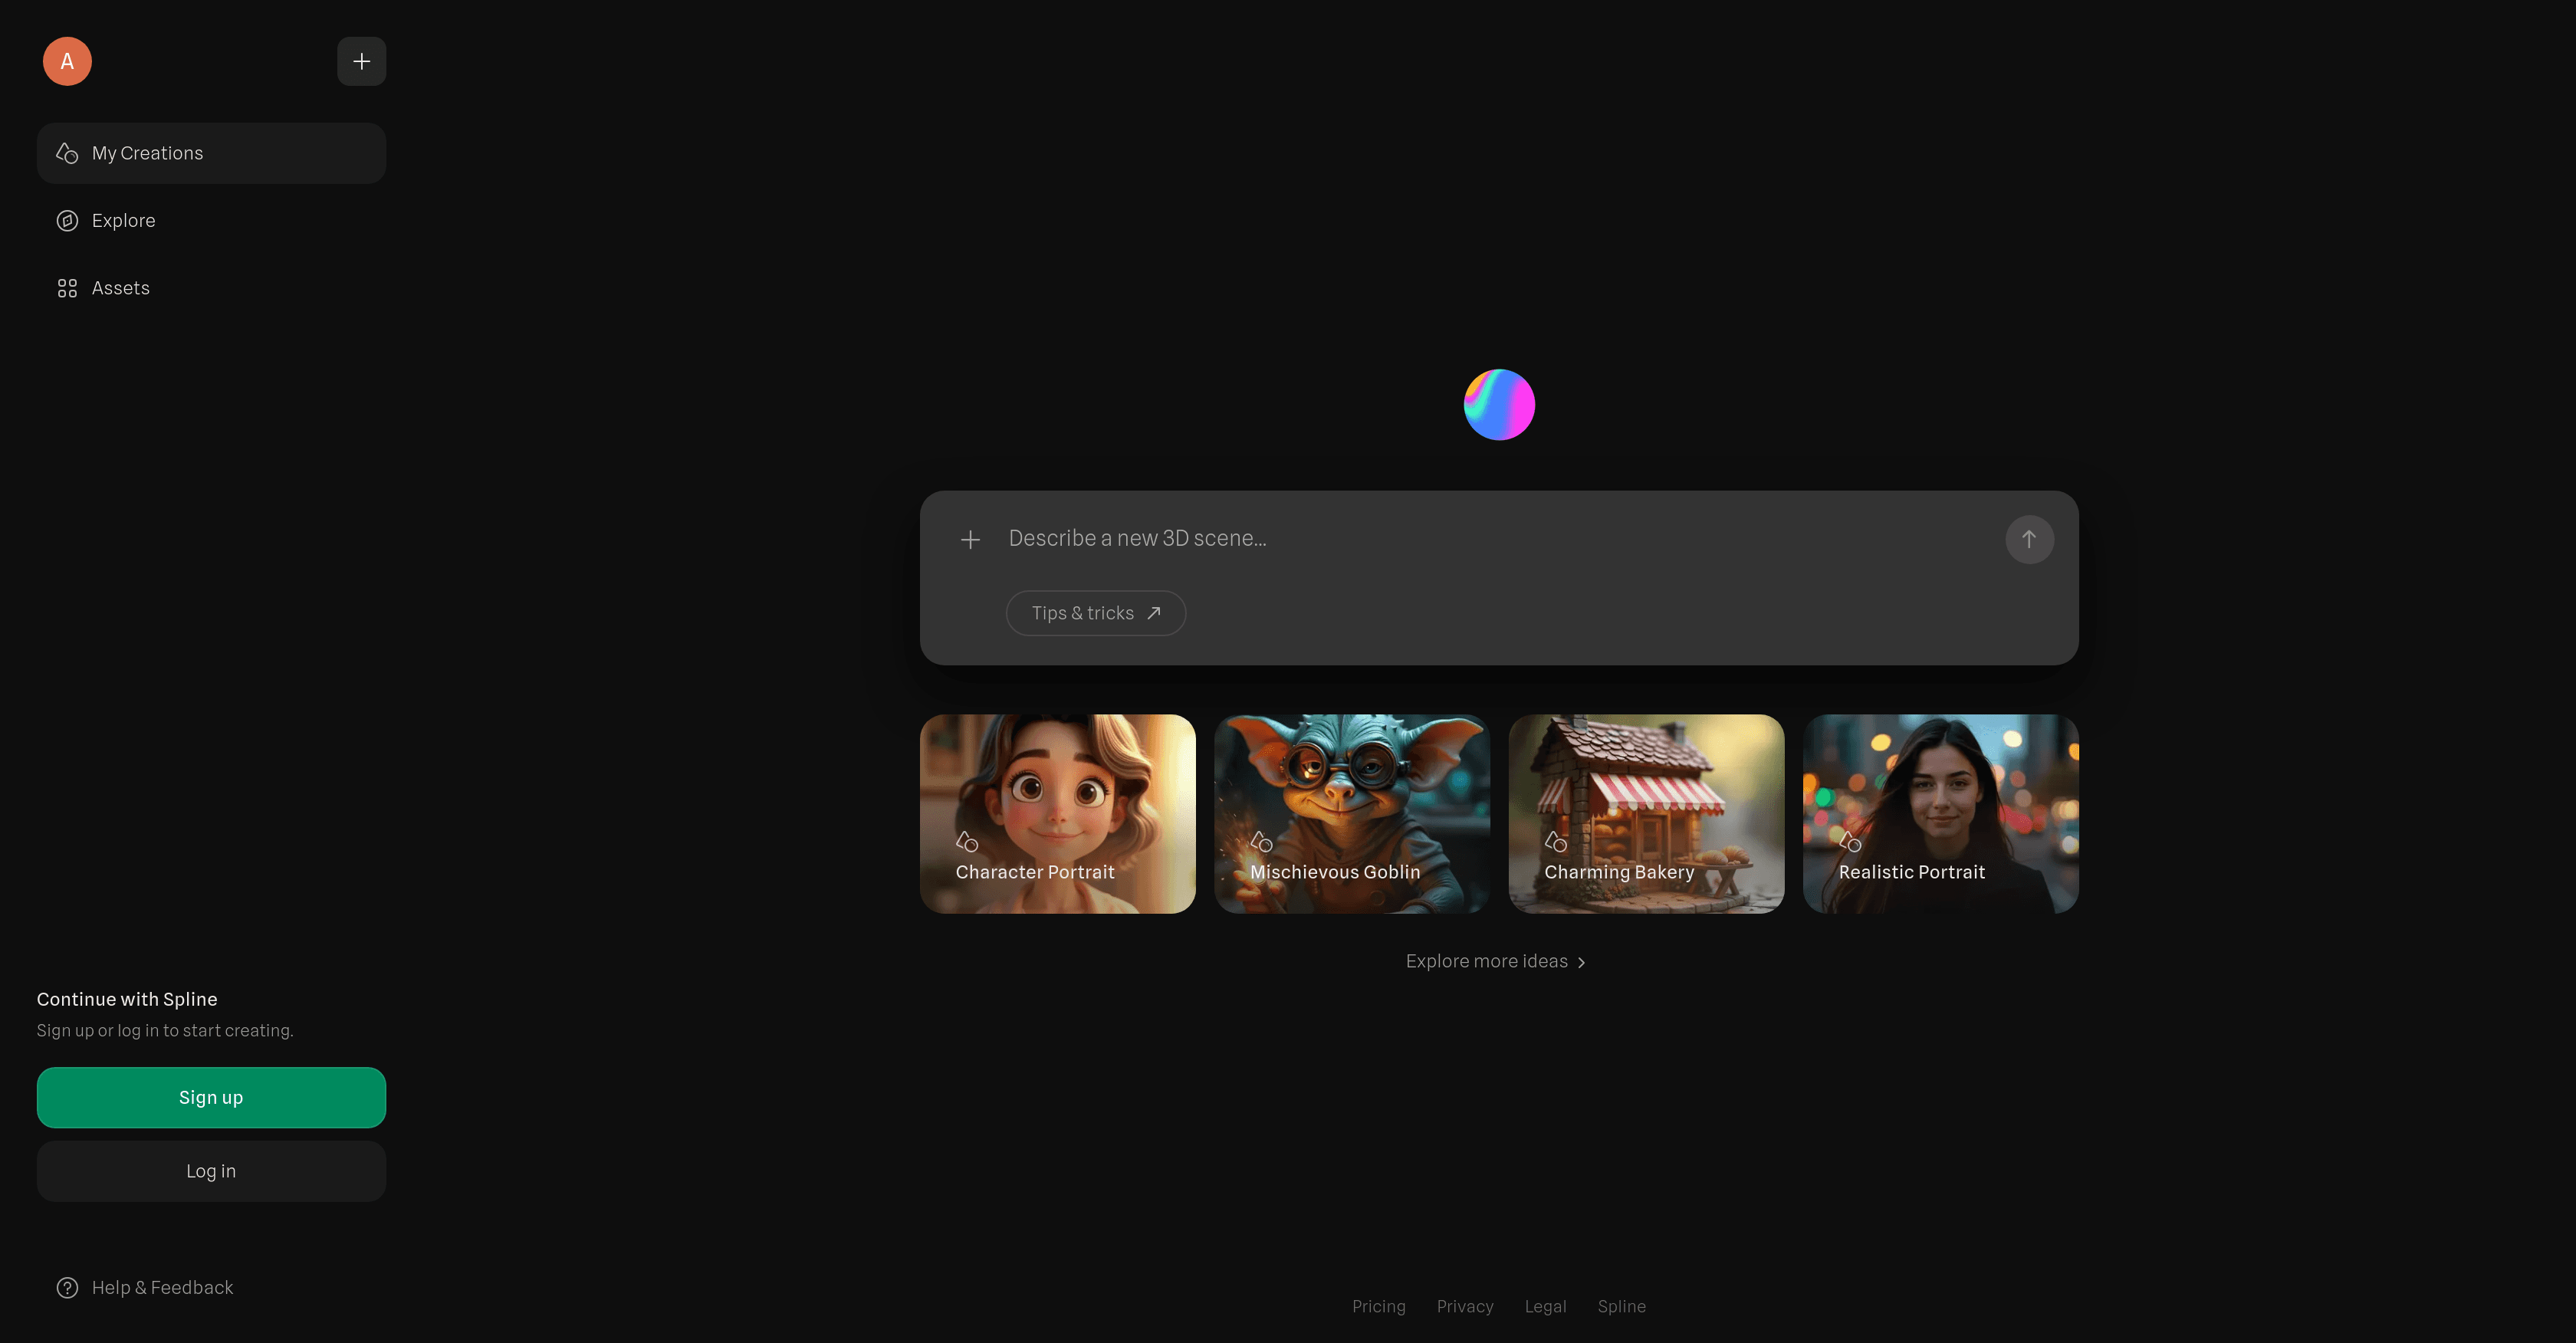
Task: Expand Explore more ideas with the chevron
Action: point(1582,962)
